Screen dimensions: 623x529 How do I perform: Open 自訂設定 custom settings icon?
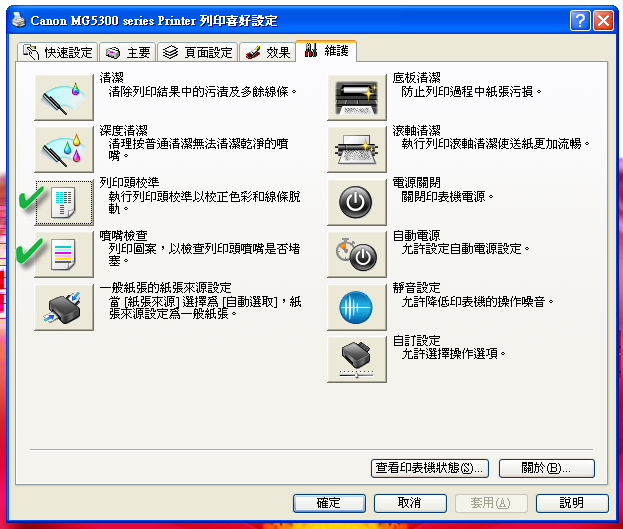(x=357, y=359)
